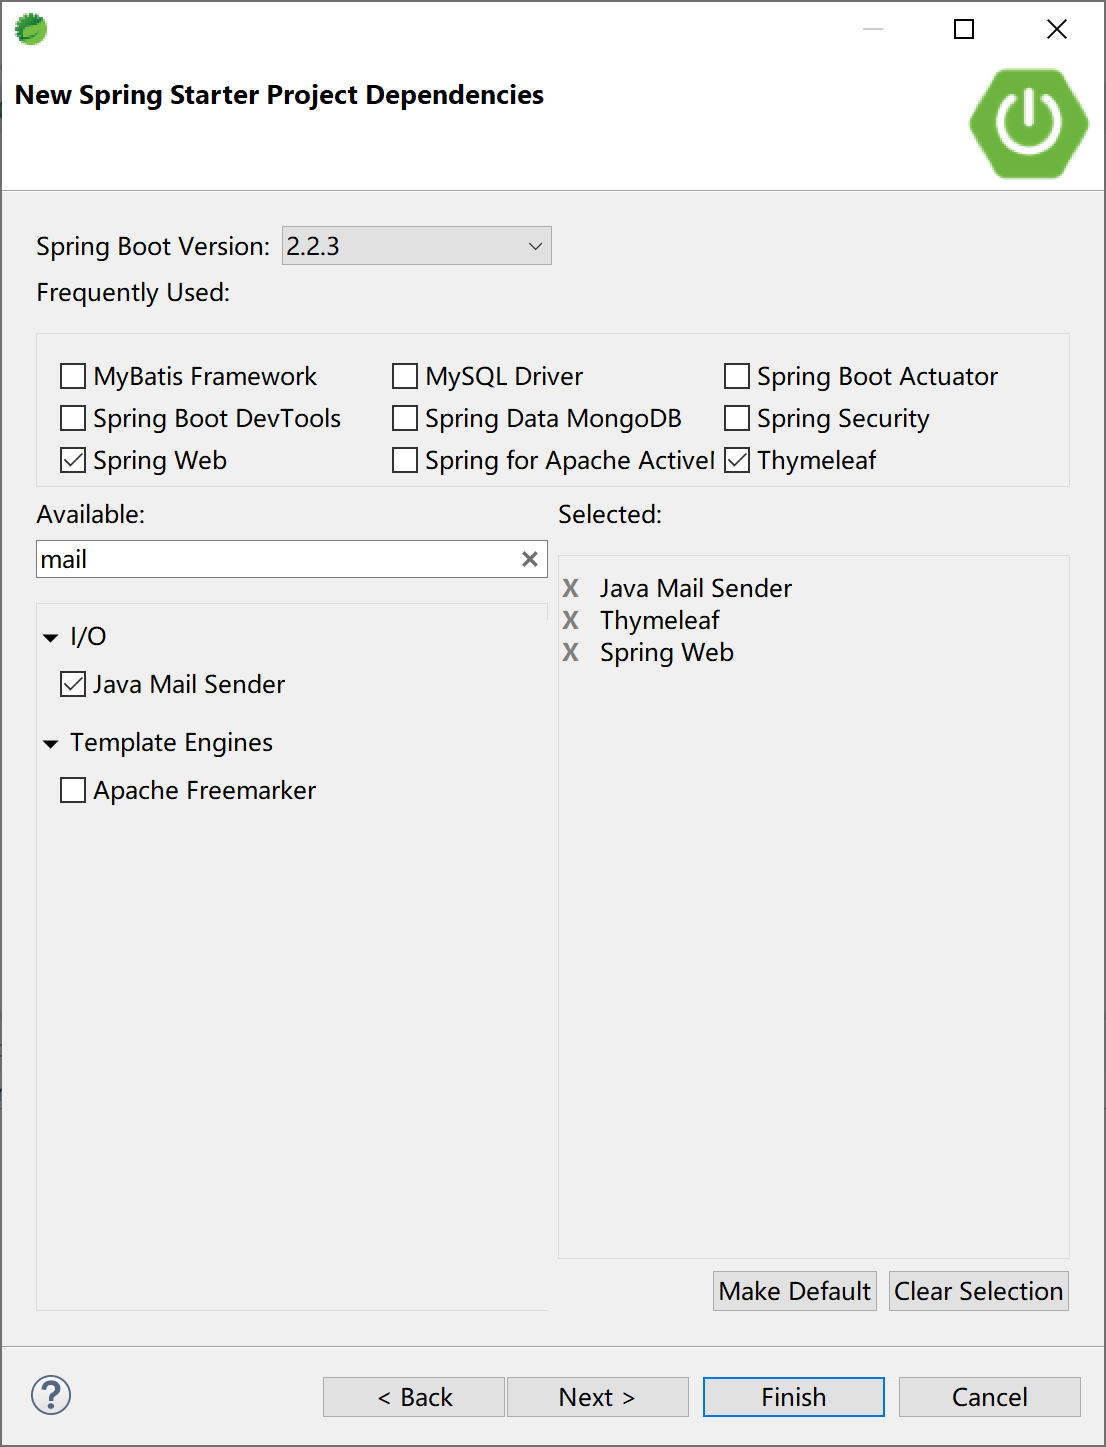Click into the Available search field
1106x1447 pixels.
click(275, 559)
